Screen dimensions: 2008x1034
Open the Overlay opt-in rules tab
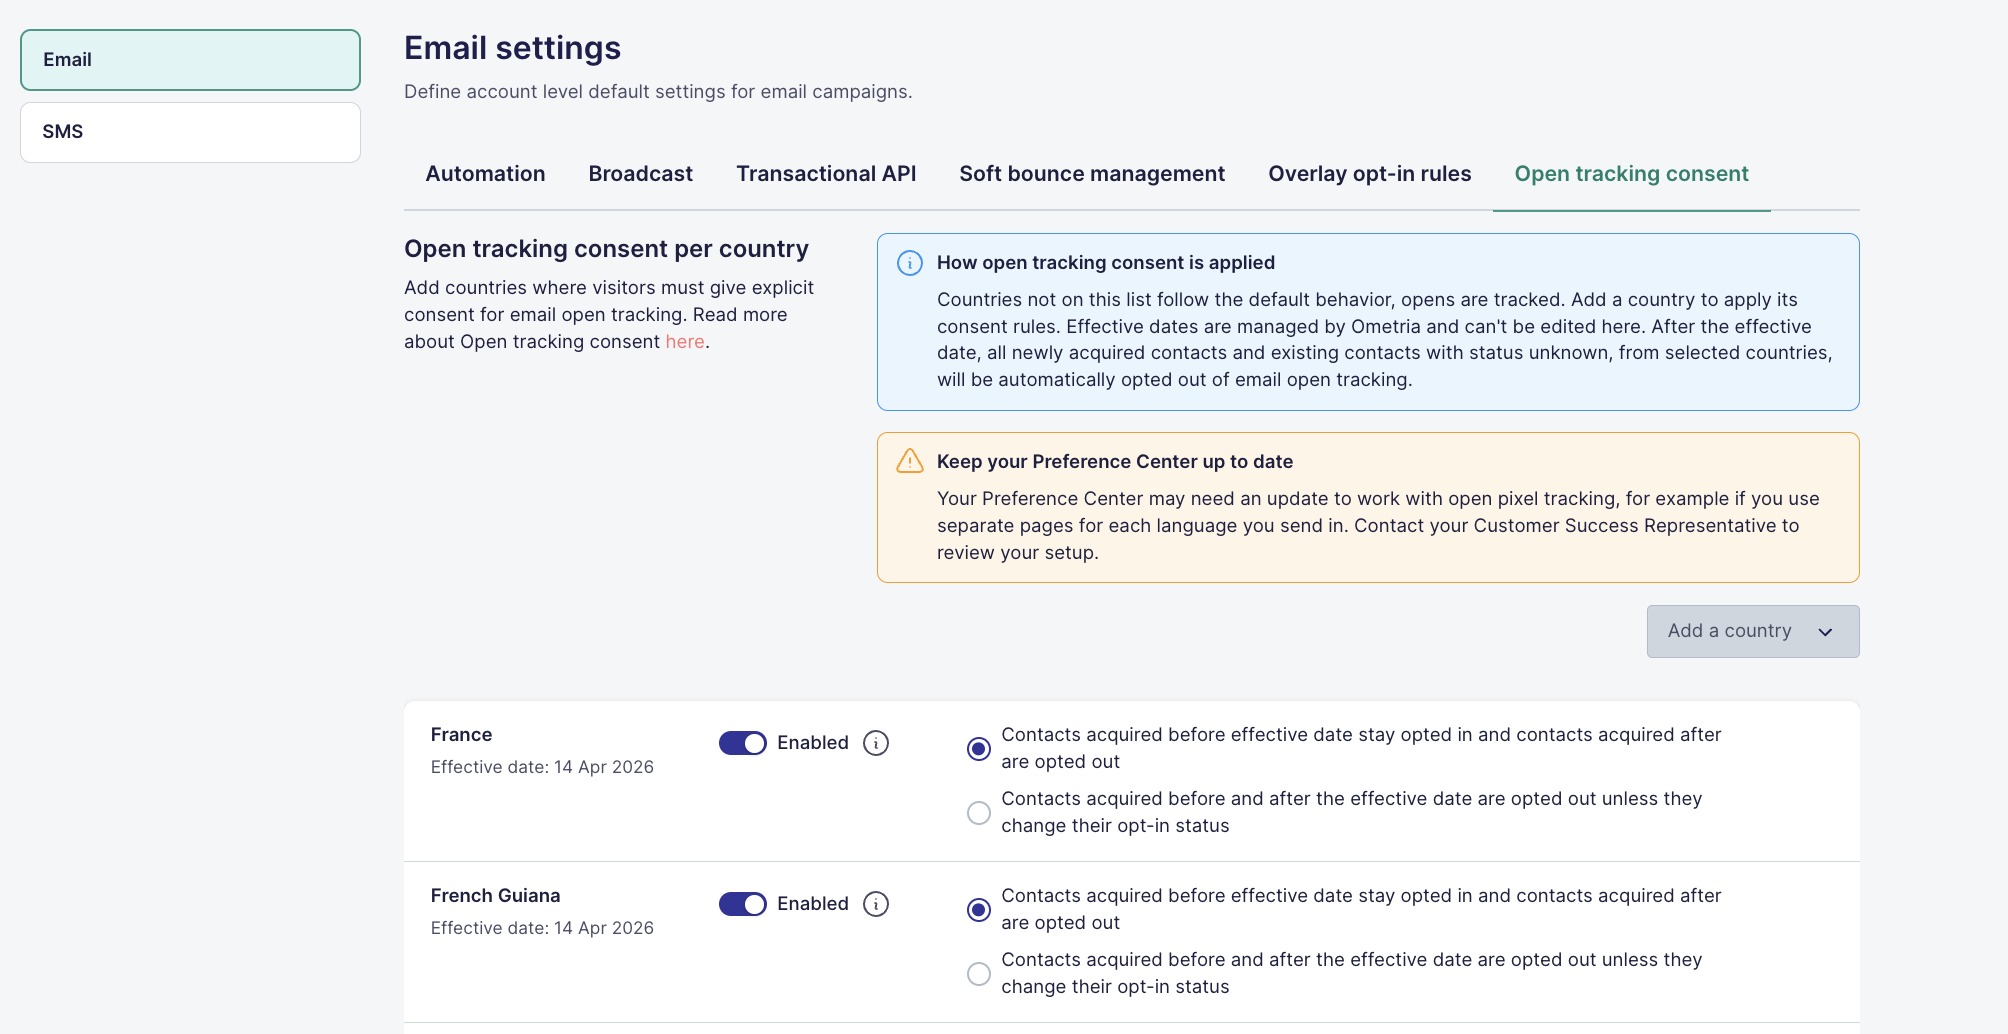coord(1369,174)
